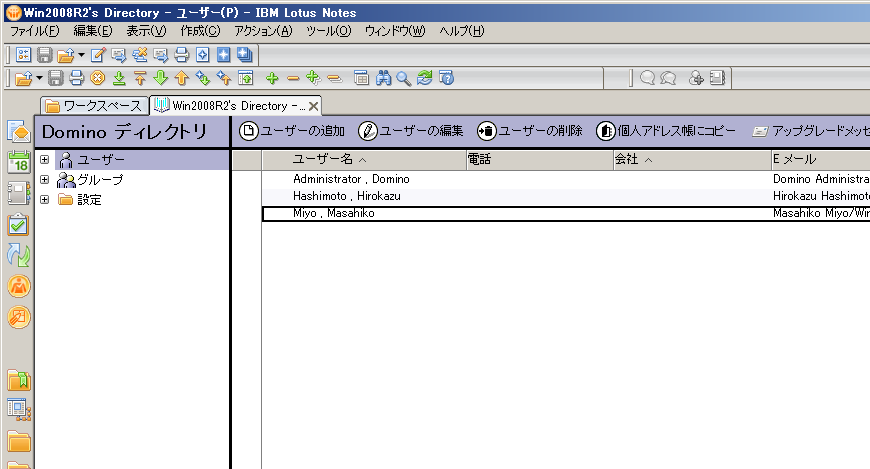
Task: Click the printer icon in the top toolbar
Action: (x=181, y=54)
